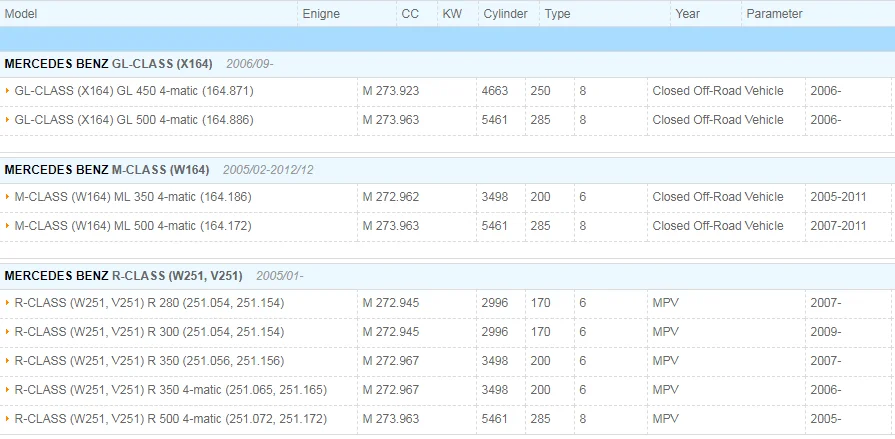This screenshot has width=895, height=439.
Task: Select M-CLASS (W164) ML 500 4-matic (164.172)
Action: point(133,226)
